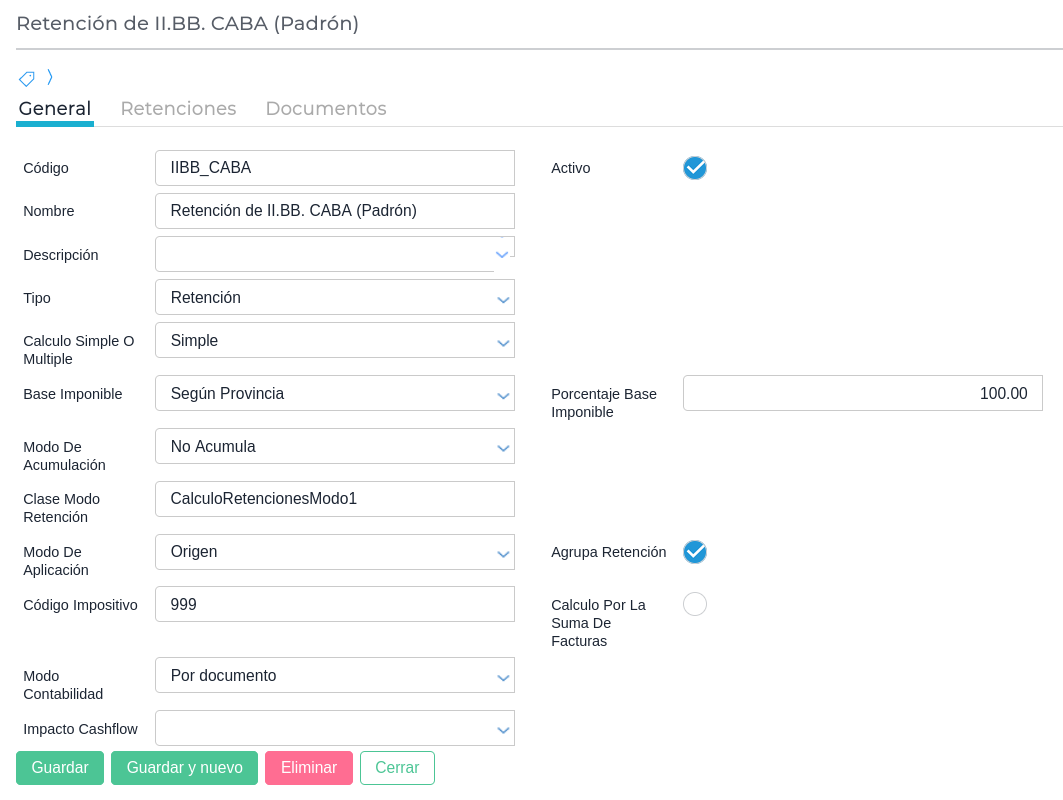Expand the Modo Contabilidad dropdown
The height and width of the screenshot is (800, 1063).
pos(334,676)
